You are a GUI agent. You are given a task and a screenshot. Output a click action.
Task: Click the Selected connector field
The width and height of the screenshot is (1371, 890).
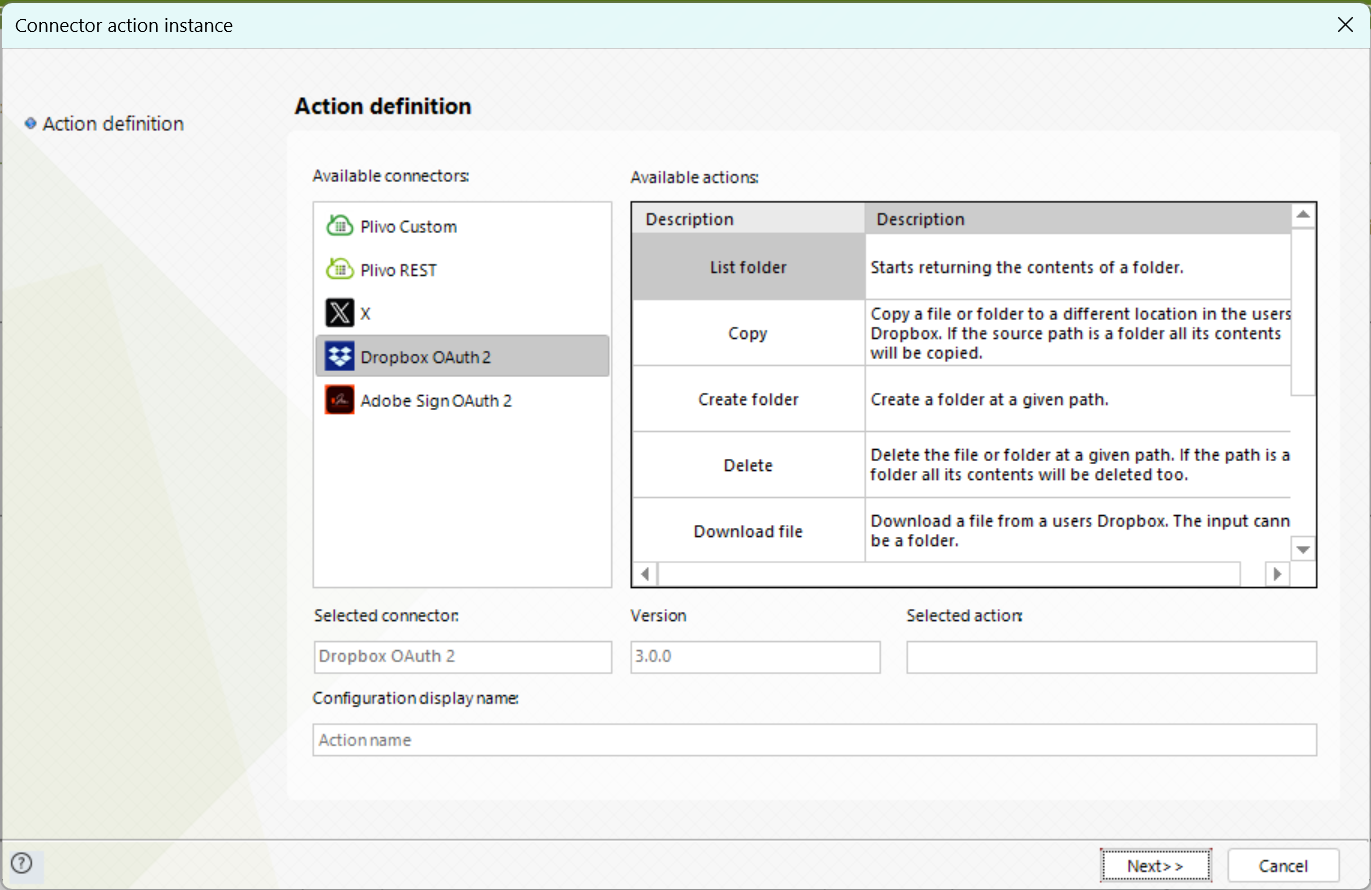click(462, 657)
